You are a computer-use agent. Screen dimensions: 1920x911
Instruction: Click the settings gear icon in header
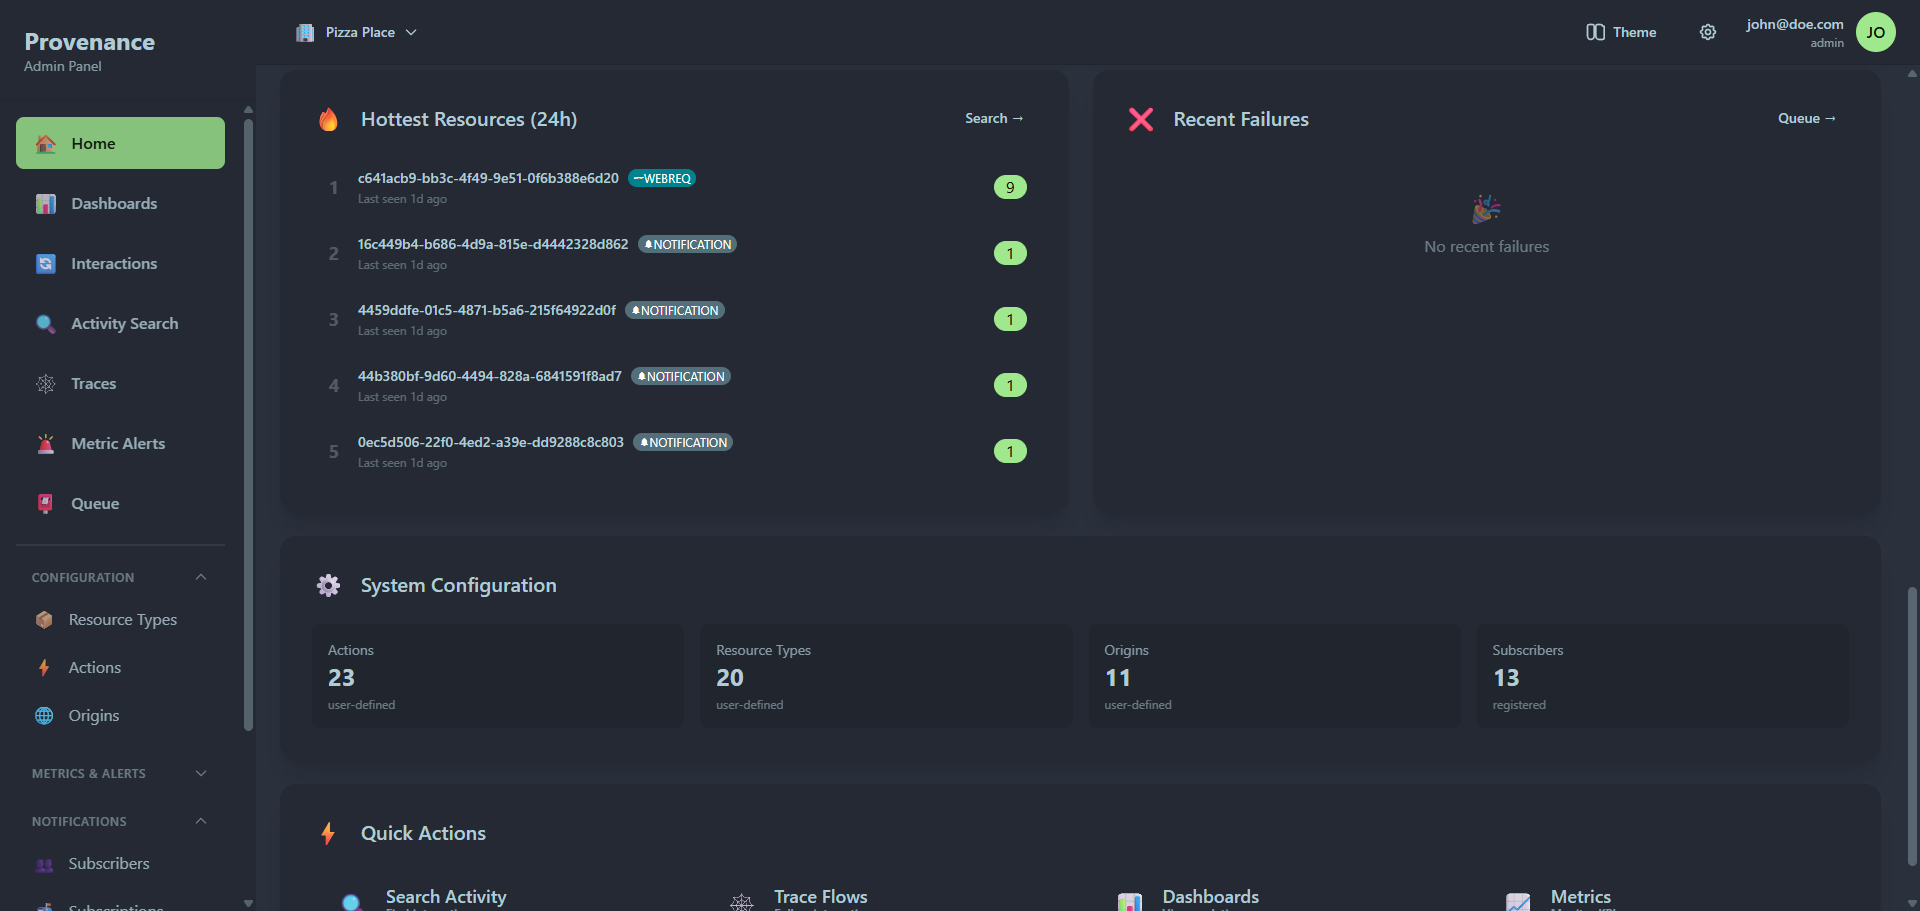1707,32
